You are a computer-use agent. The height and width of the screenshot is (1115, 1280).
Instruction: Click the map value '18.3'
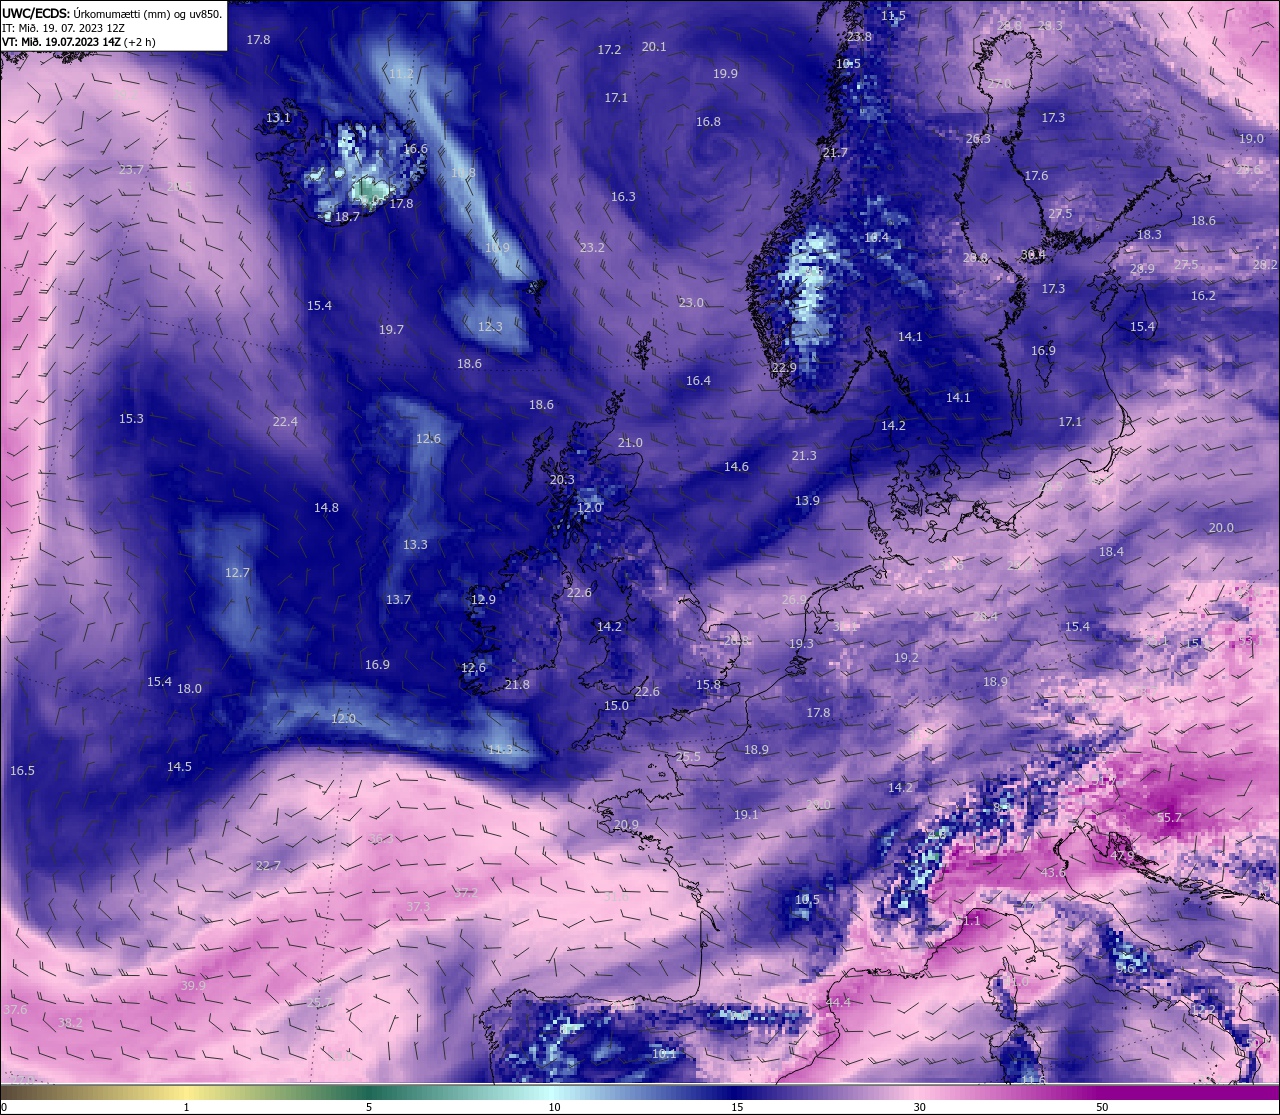tap(1149, 234)
